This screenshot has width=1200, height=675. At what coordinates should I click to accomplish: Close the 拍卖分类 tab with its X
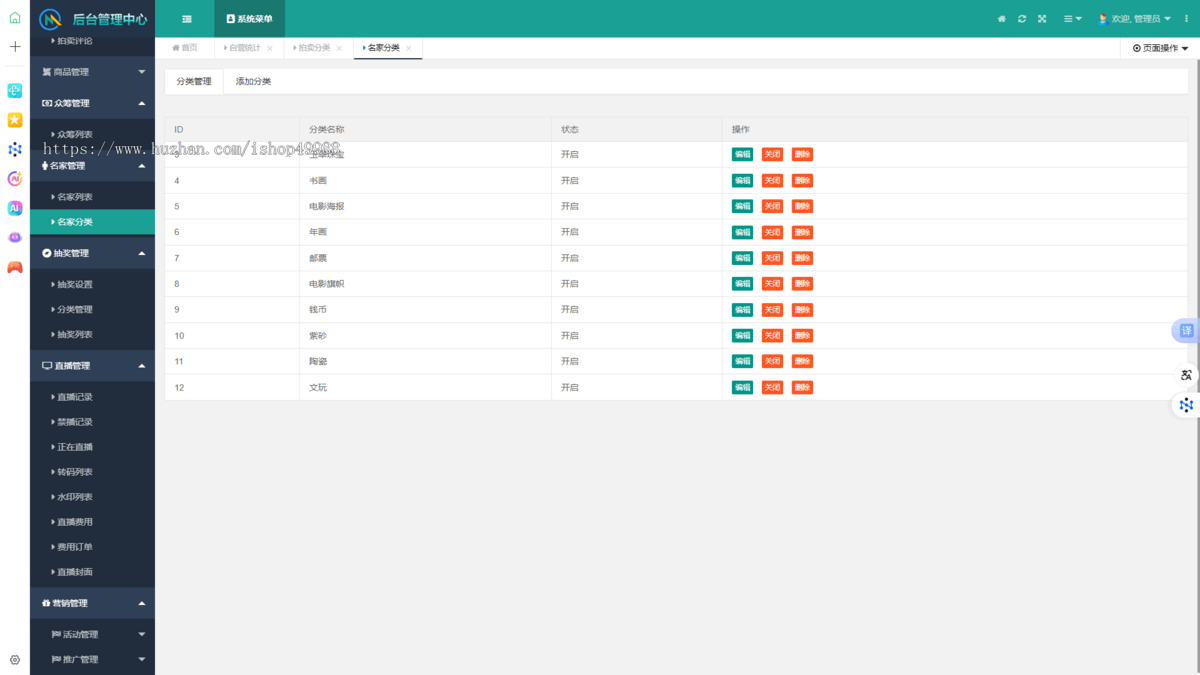[339, 48]
